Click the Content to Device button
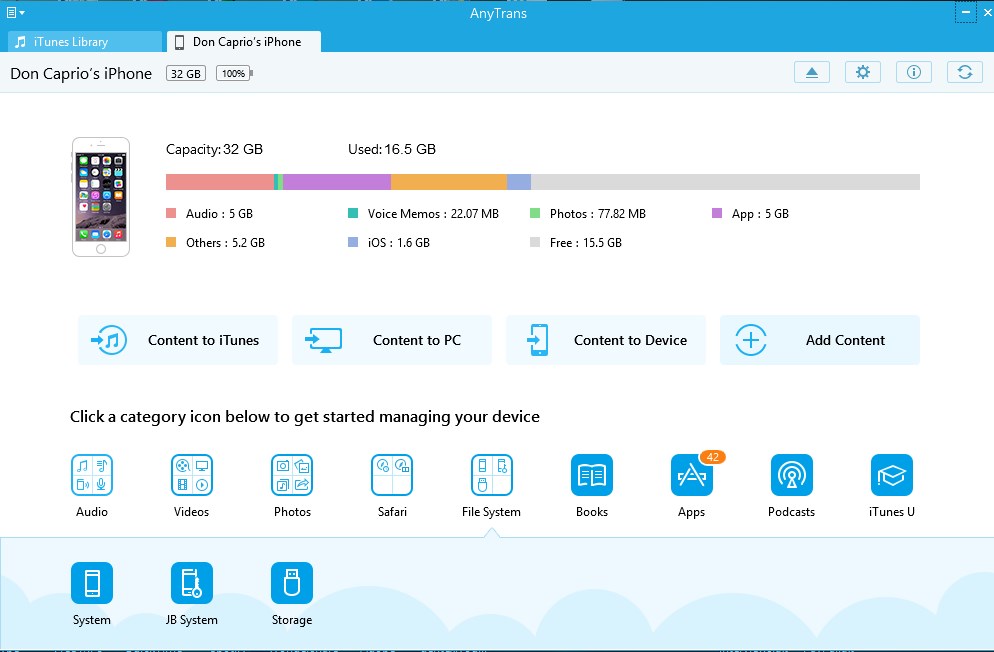 pyautogui.click(x=605, y=340)
